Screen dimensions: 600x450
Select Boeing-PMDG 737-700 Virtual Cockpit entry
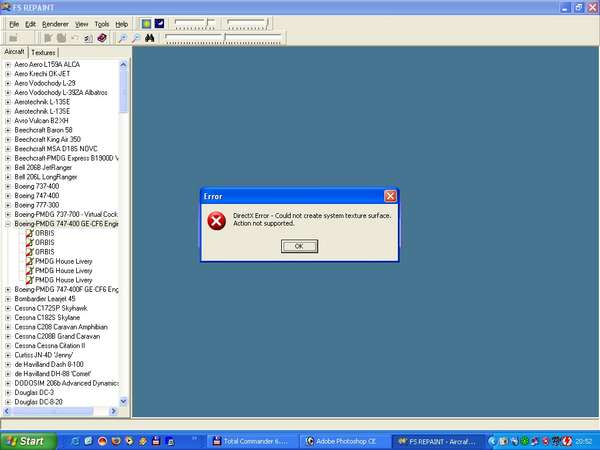66,214
